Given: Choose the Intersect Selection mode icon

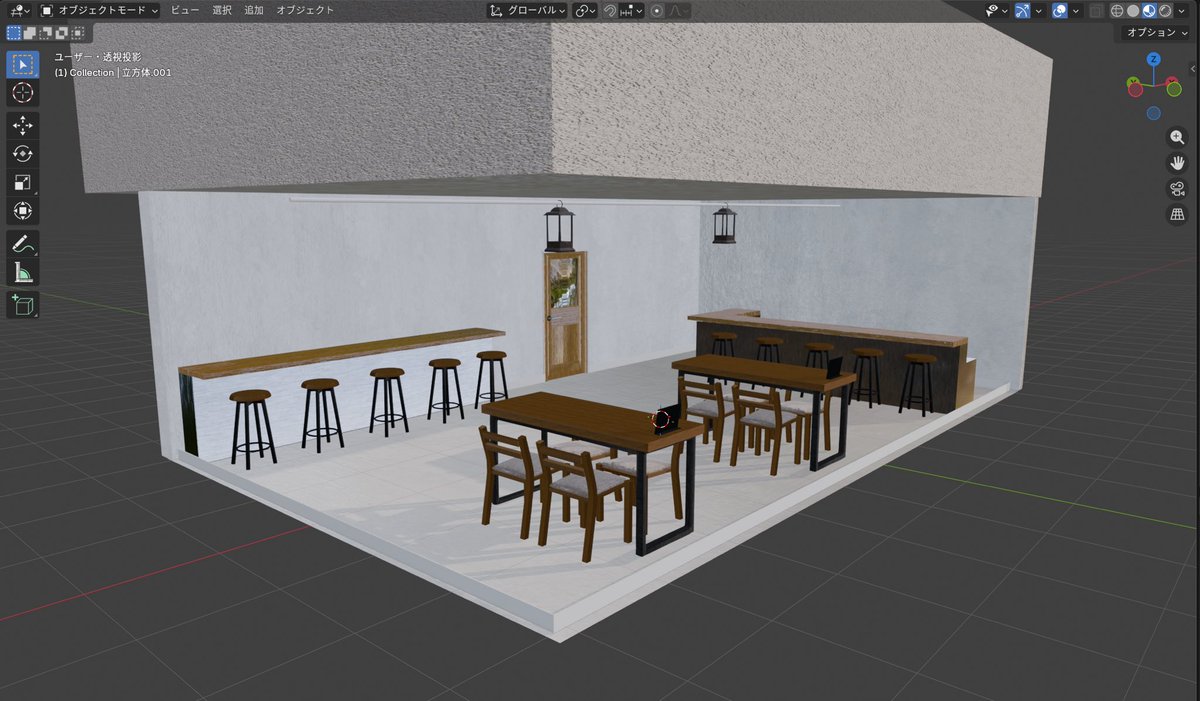Looking at the screenshot, I should pyautogui.click(x=78, y=33).
